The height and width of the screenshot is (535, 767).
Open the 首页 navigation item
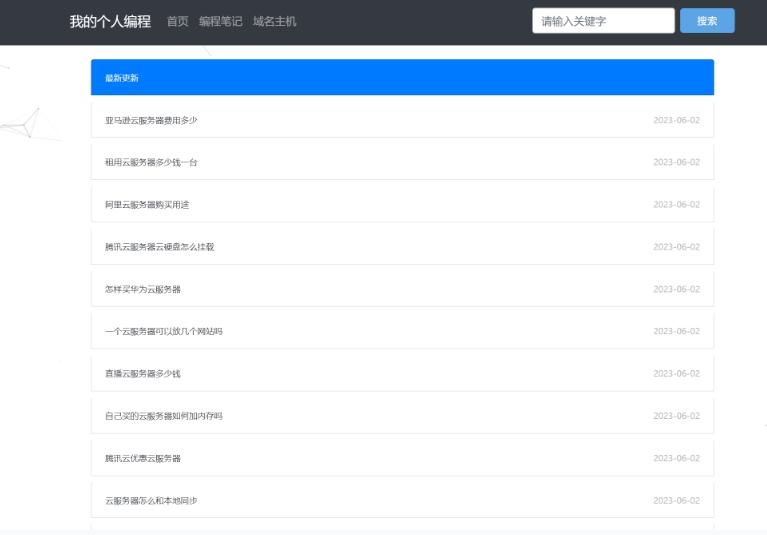click(177, 22)
